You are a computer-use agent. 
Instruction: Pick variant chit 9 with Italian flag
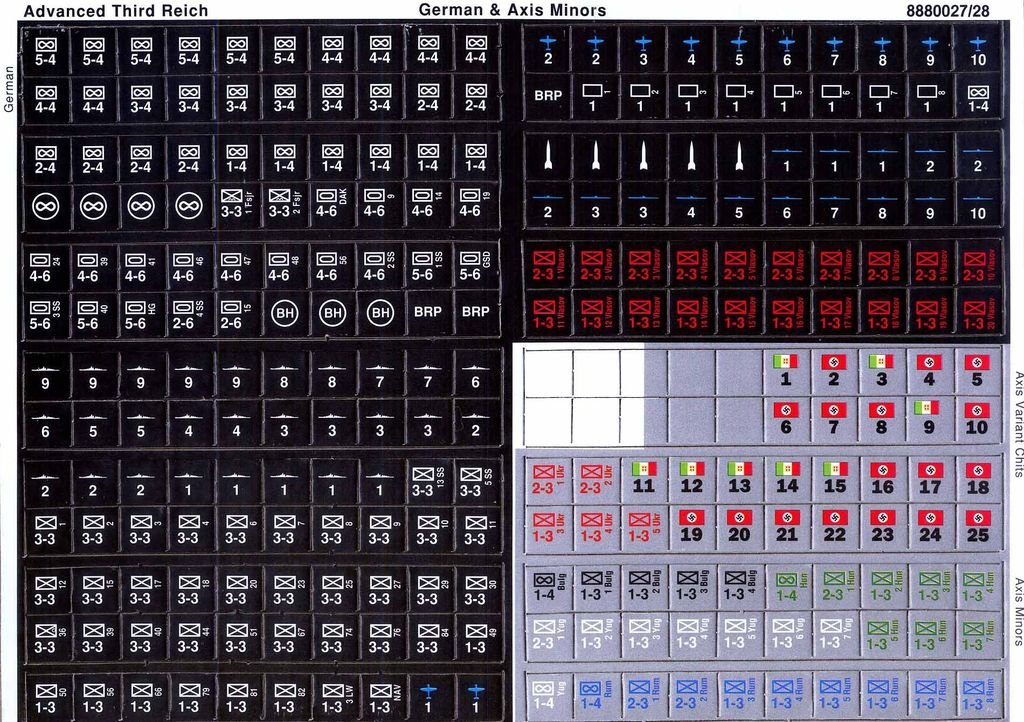[x=929, y=419]
